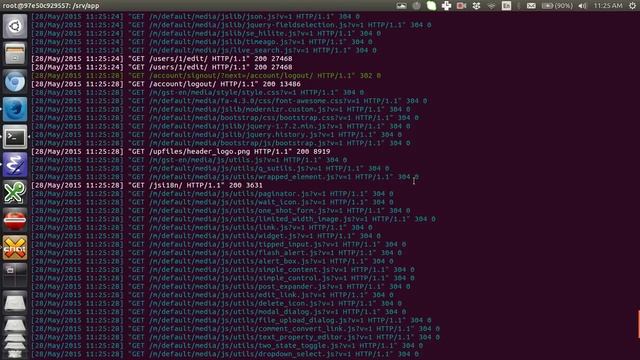The width and height of the screenshot is (640, 360).
Task: Open the mail envelope messaging indicator
Action: point(531,6)
